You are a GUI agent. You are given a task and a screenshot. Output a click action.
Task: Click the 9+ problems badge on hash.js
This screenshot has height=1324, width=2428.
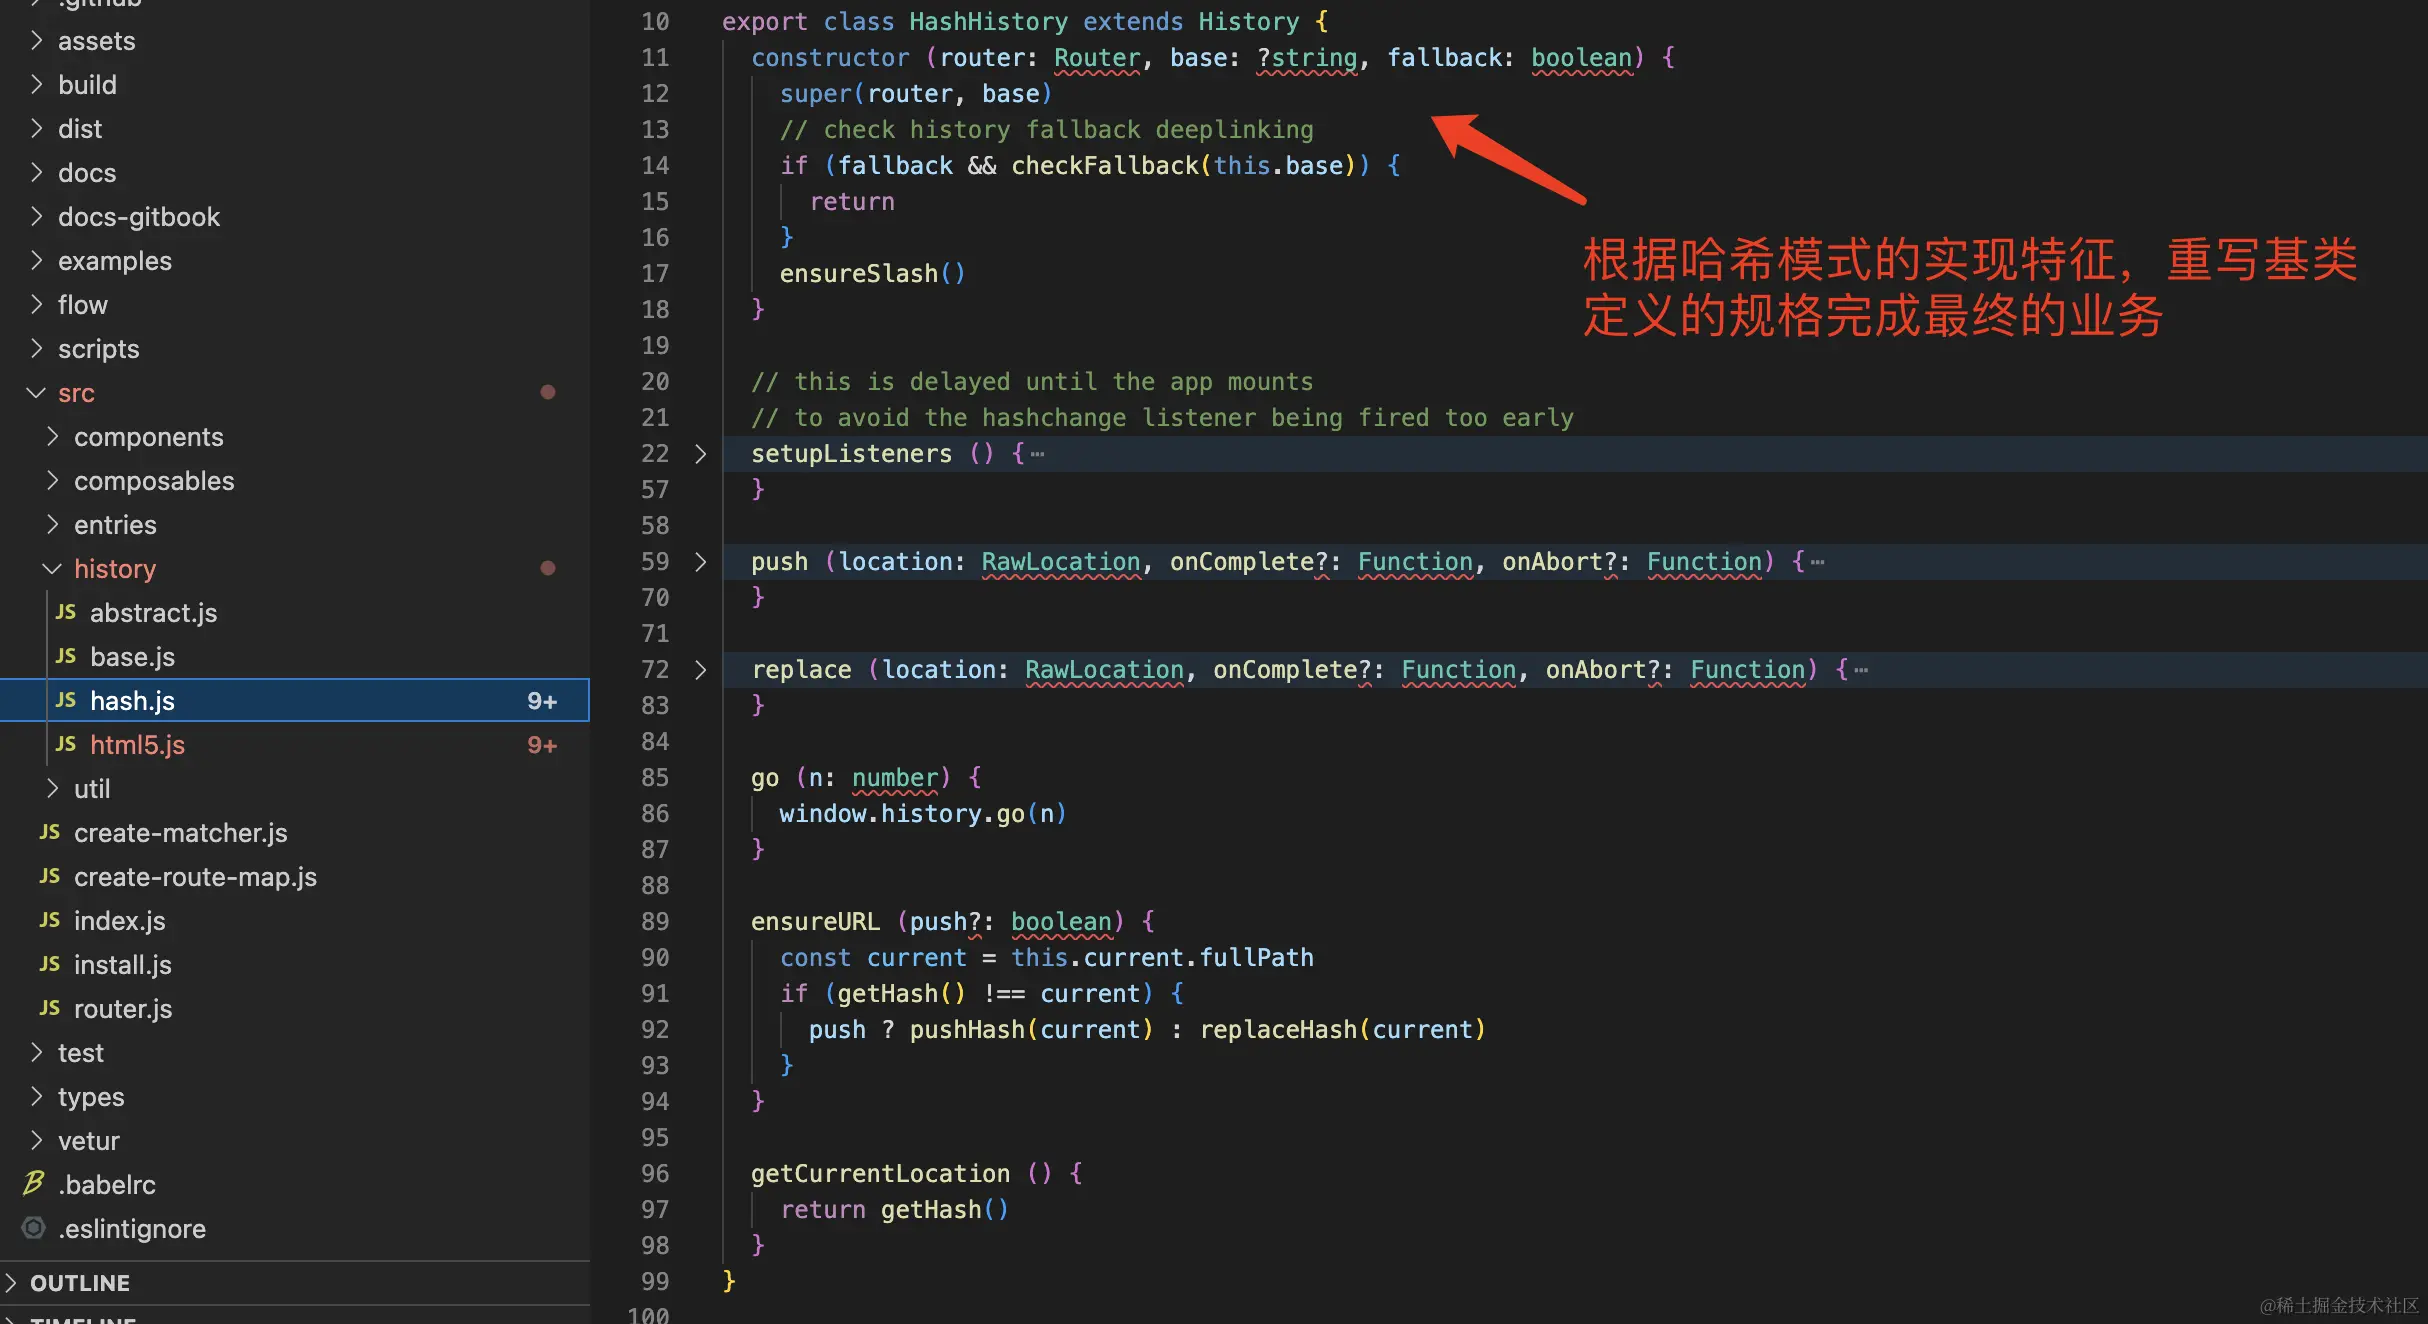[541, 700]
